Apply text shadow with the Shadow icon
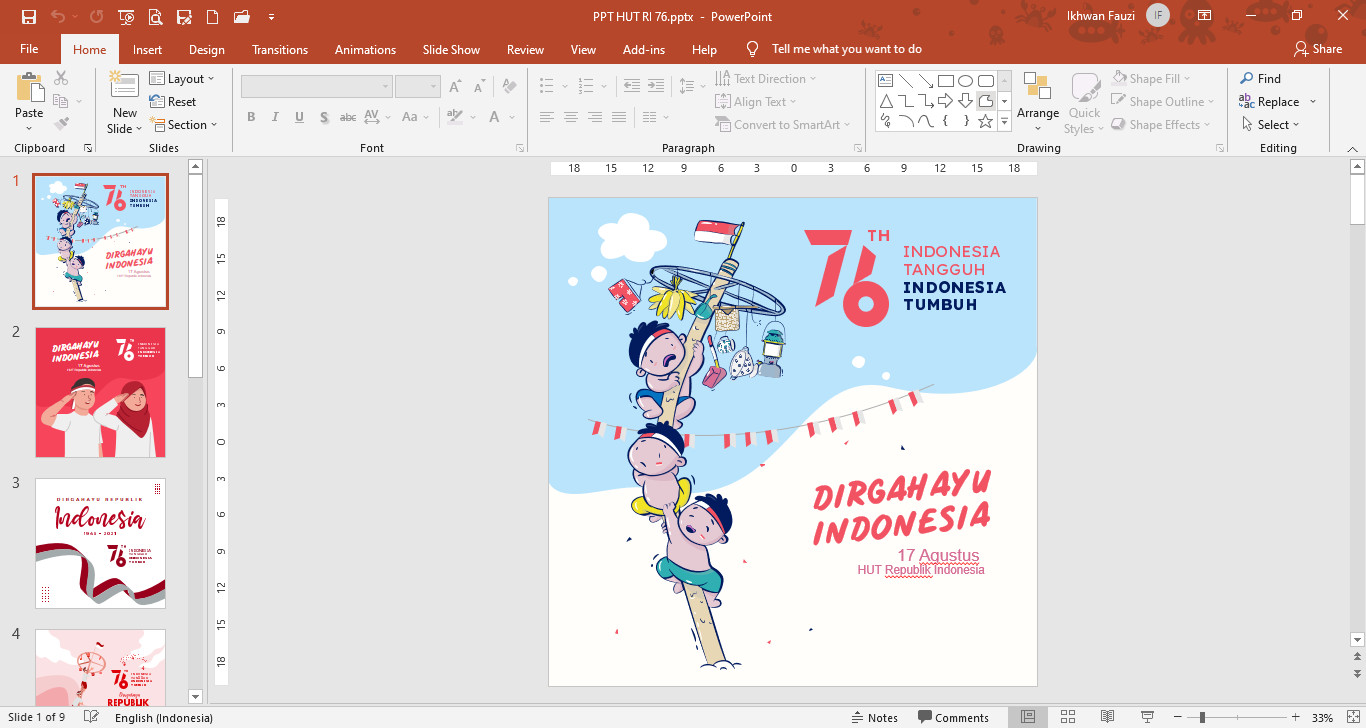Viewport: 1366px width, 728px height. click(324, 117)
